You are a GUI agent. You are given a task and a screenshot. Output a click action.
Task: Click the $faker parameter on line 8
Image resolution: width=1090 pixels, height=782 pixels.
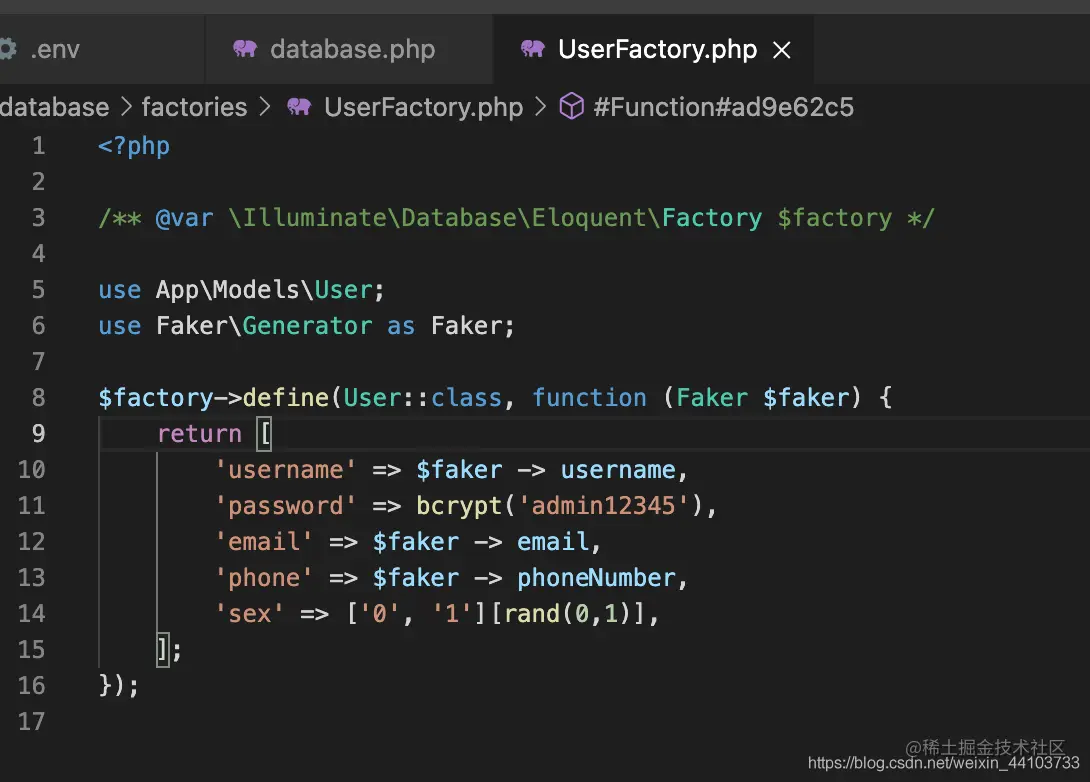(x=806, y=398)
